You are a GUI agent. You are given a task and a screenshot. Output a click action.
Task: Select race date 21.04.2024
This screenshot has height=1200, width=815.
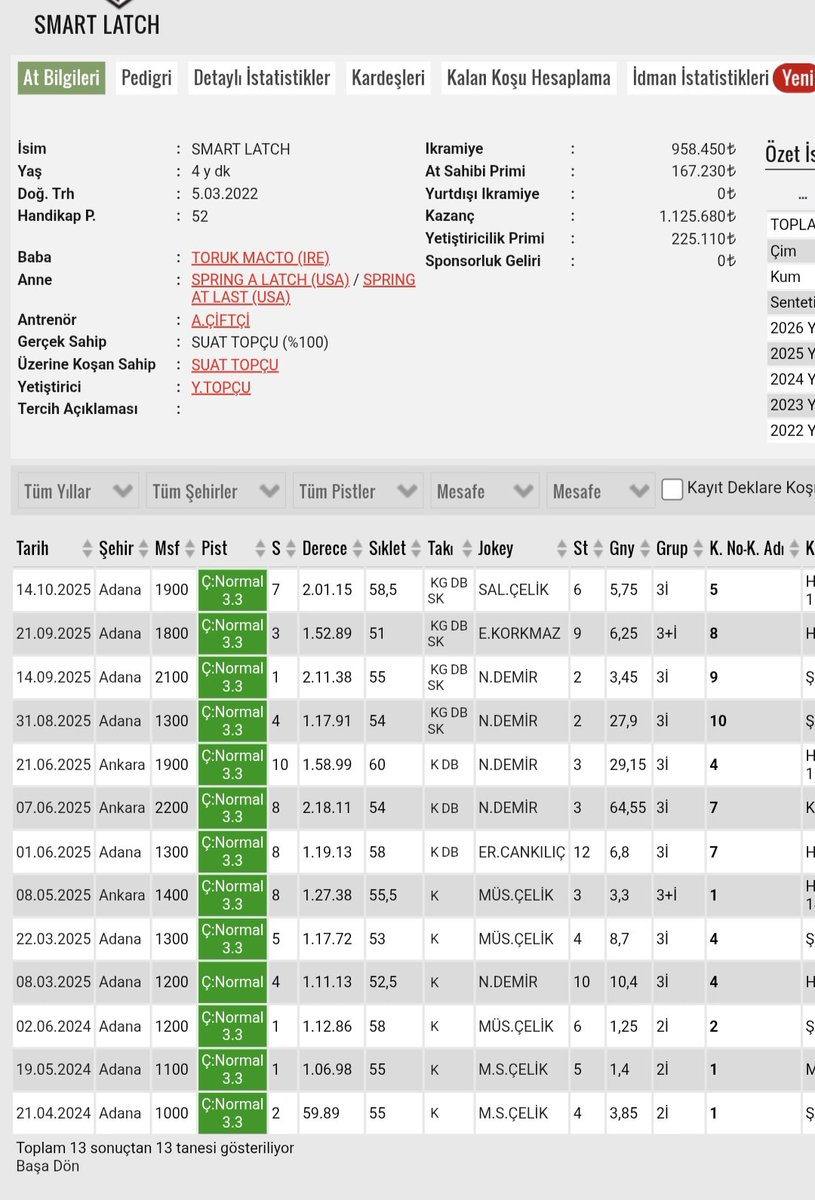point(52,1112)
